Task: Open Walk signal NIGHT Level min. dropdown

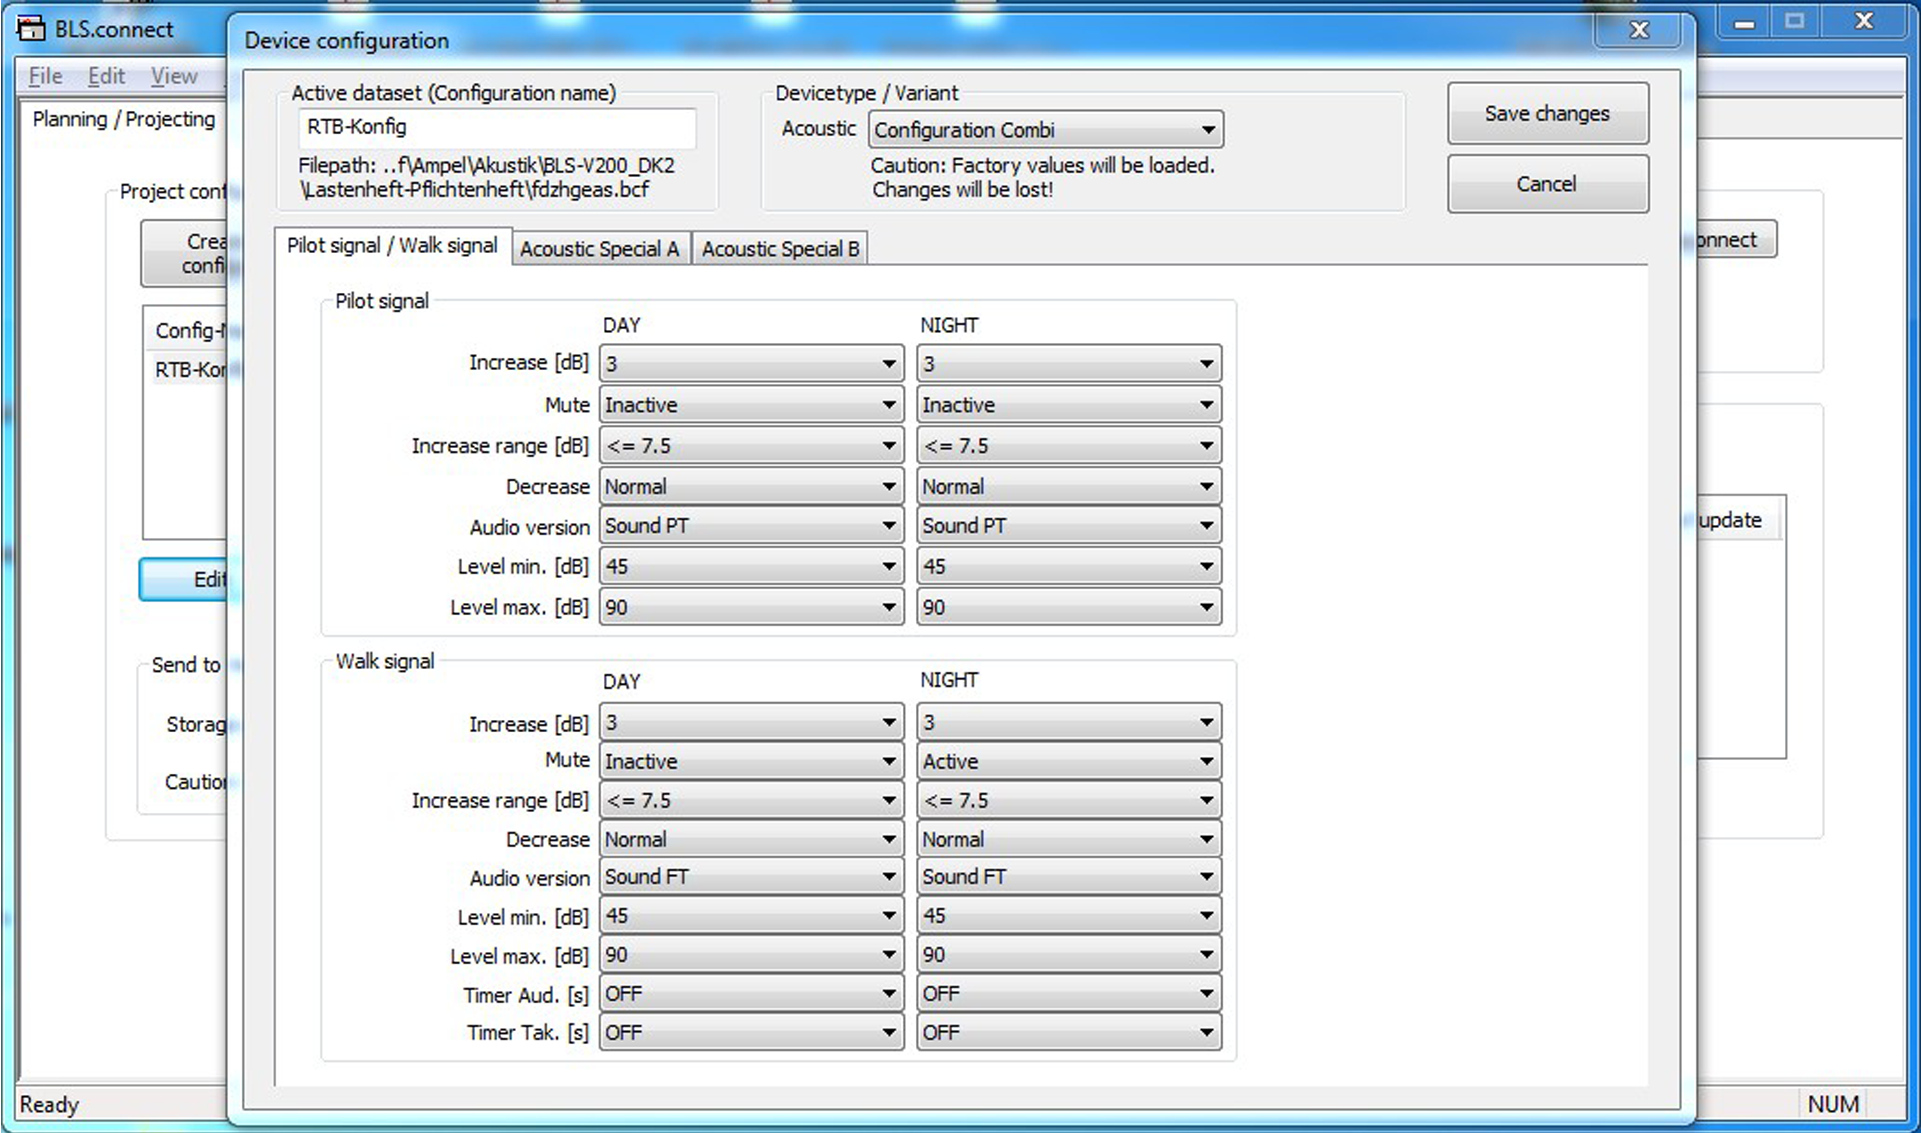Action: [x=1069, y=916]
